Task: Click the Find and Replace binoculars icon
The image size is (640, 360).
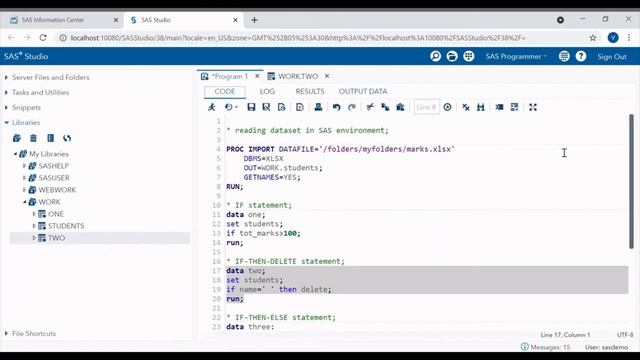Action: (x=481, y=107)
